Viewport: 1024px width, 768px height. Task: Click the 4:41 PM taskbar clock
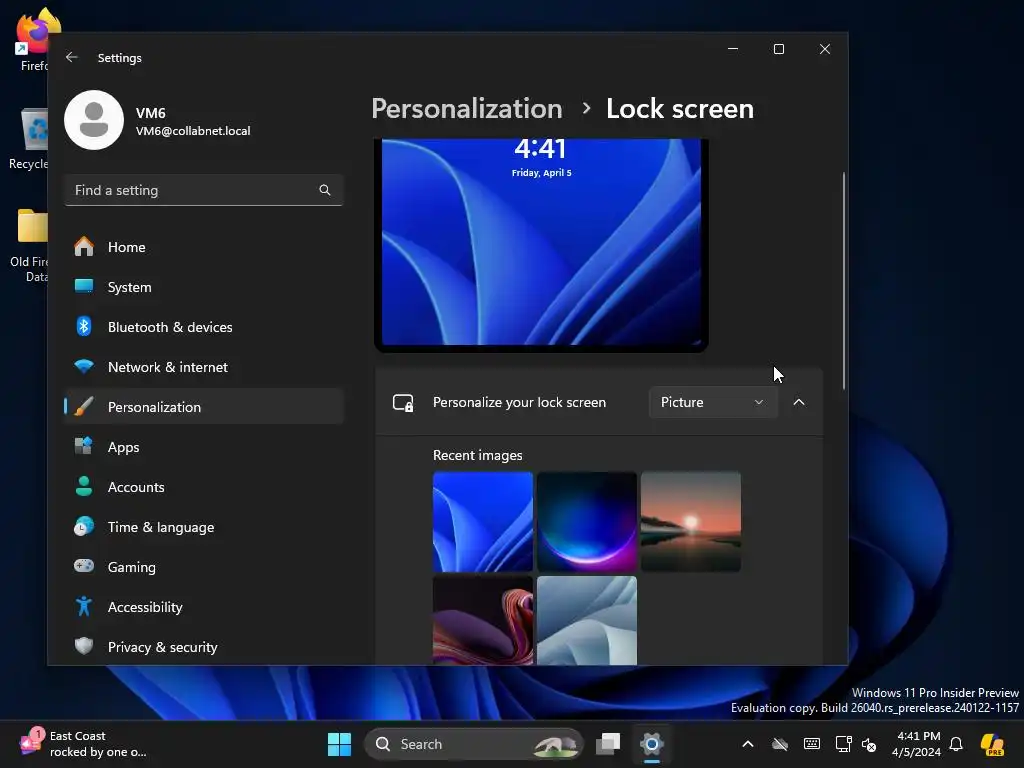tap(917, 744)
